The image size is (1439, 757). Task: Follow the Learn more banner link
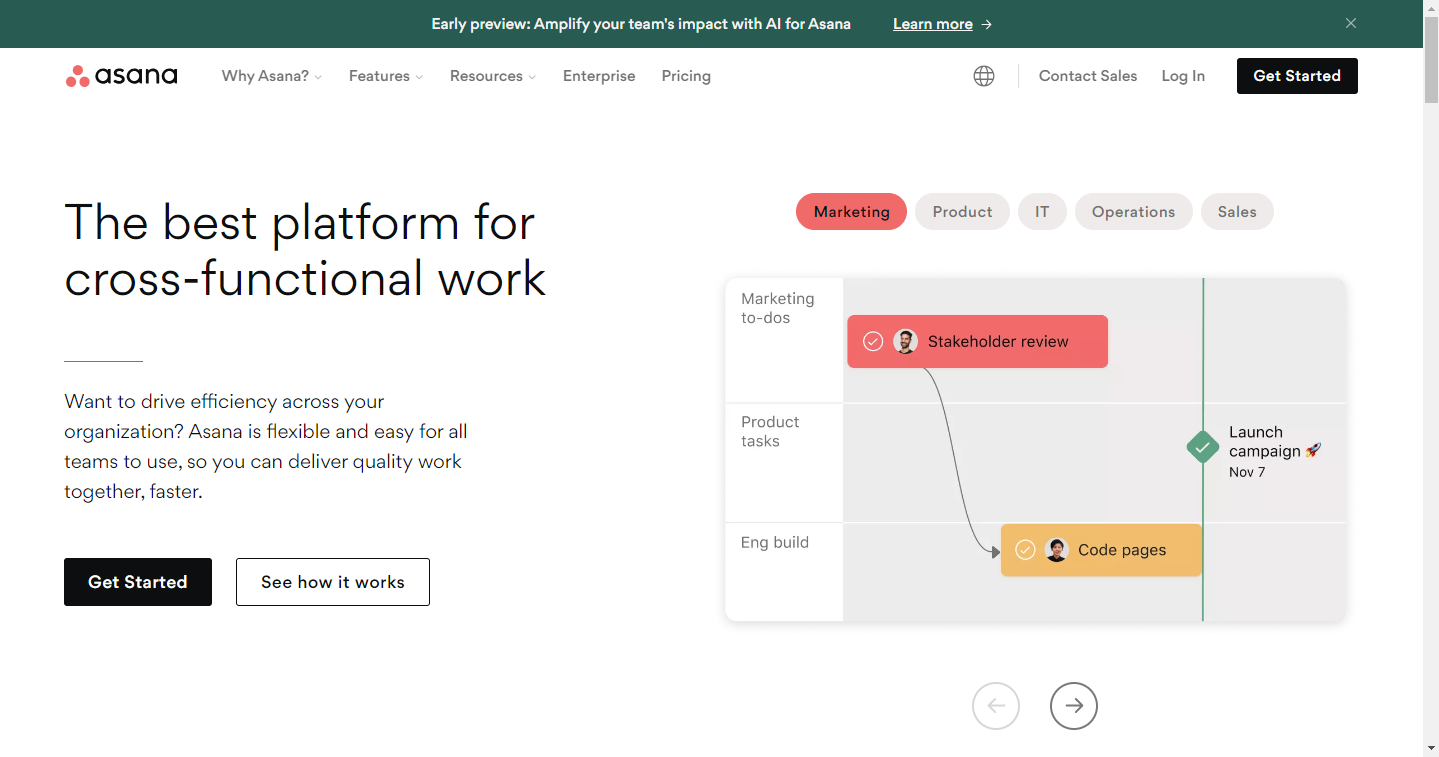[x=942, y=24]
